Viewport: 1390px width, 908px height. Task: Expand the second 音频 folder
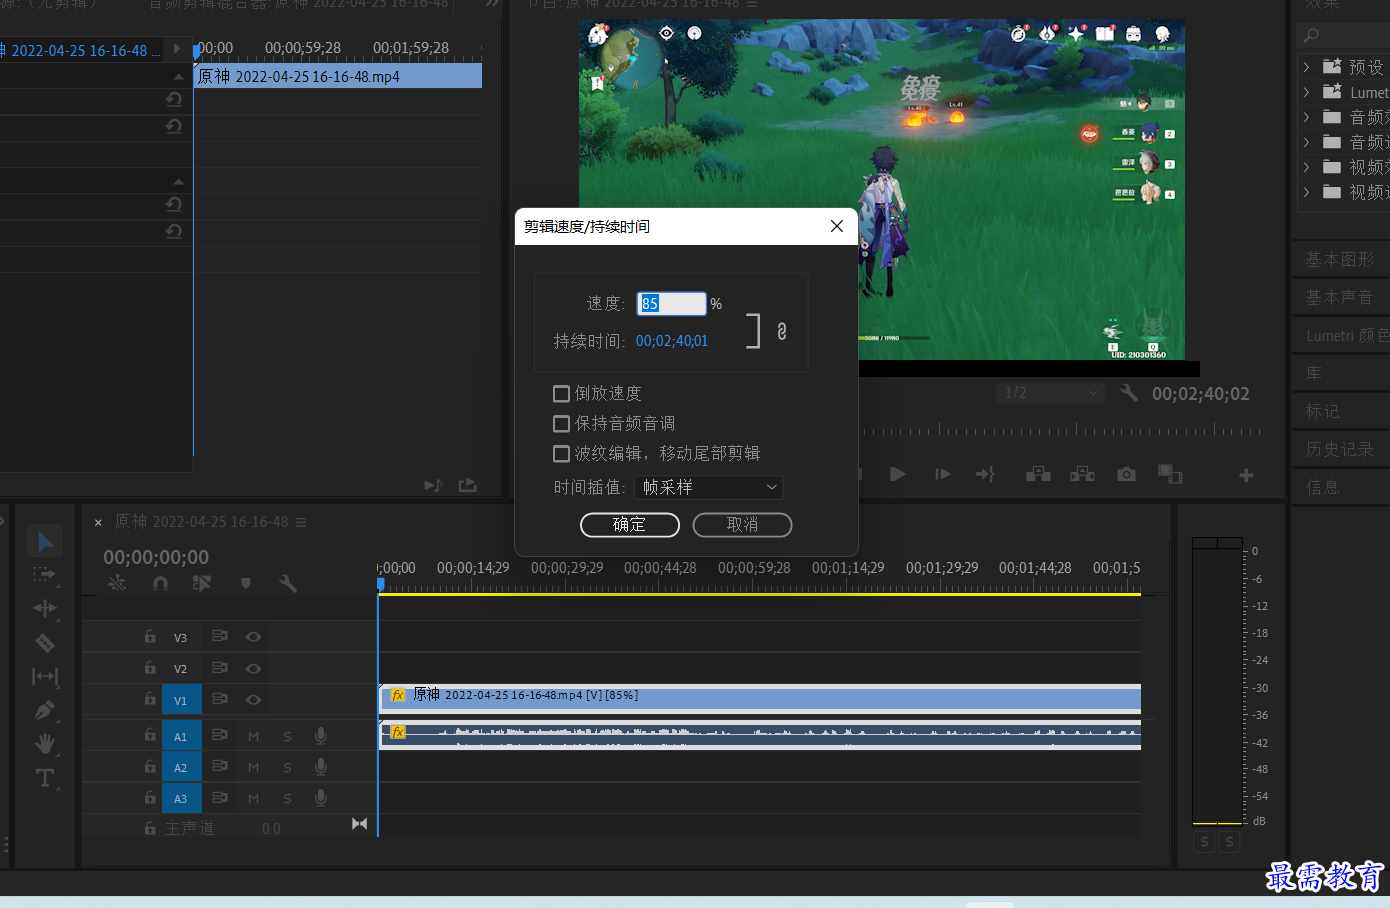tap(1306, 142)
